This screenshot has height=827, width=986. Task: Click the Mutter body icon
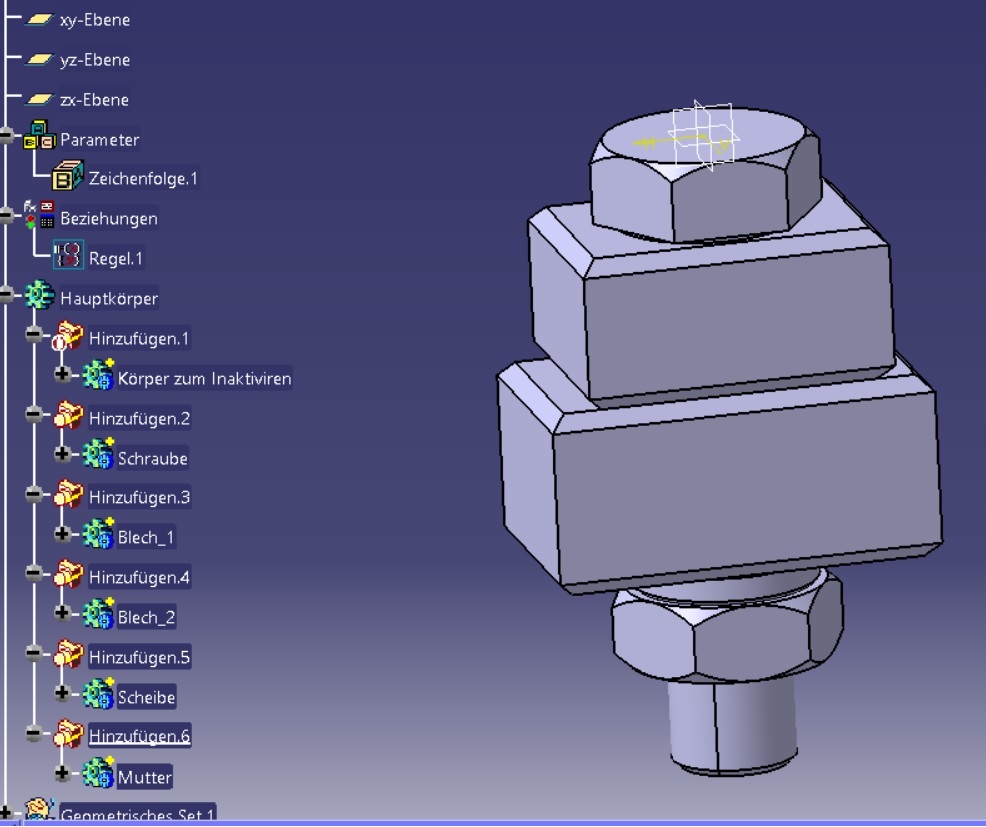click(97, 773)
